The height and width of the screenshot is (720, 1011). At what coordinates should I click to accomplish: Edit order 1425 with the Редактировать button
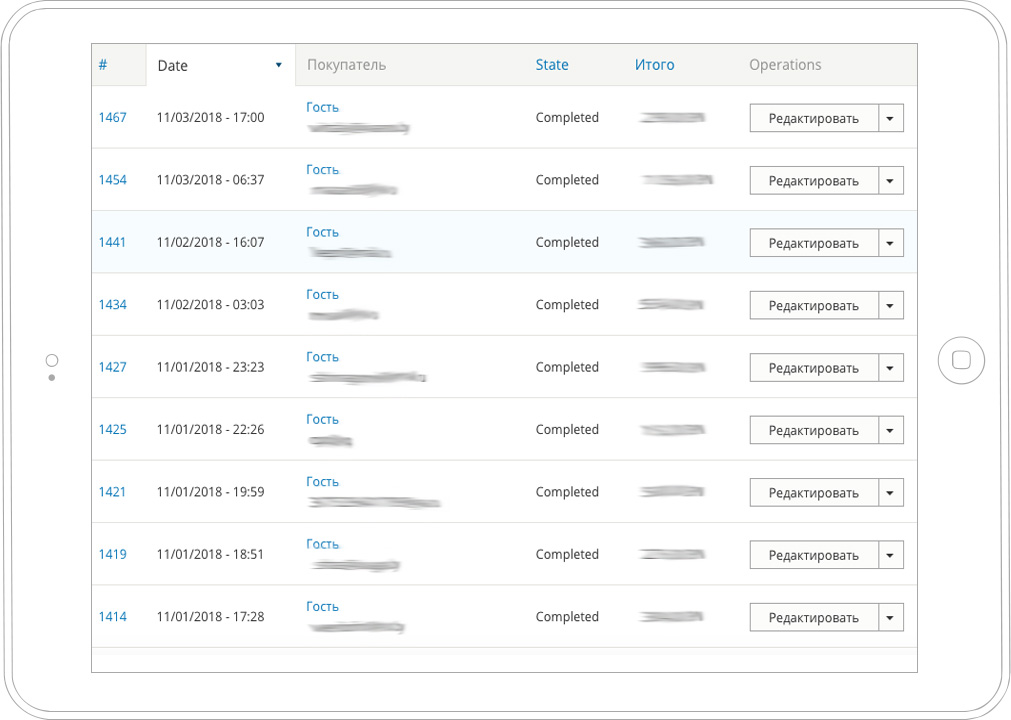point(814,431)
